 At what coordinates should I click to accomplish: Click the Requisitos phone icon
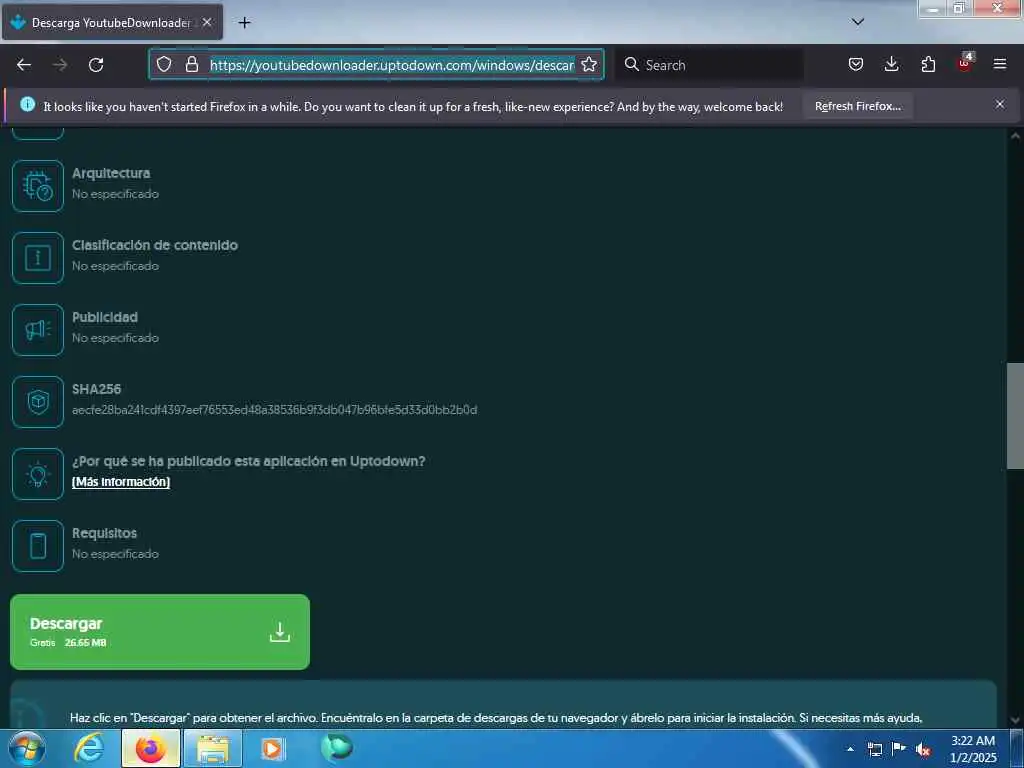point(38,546)
